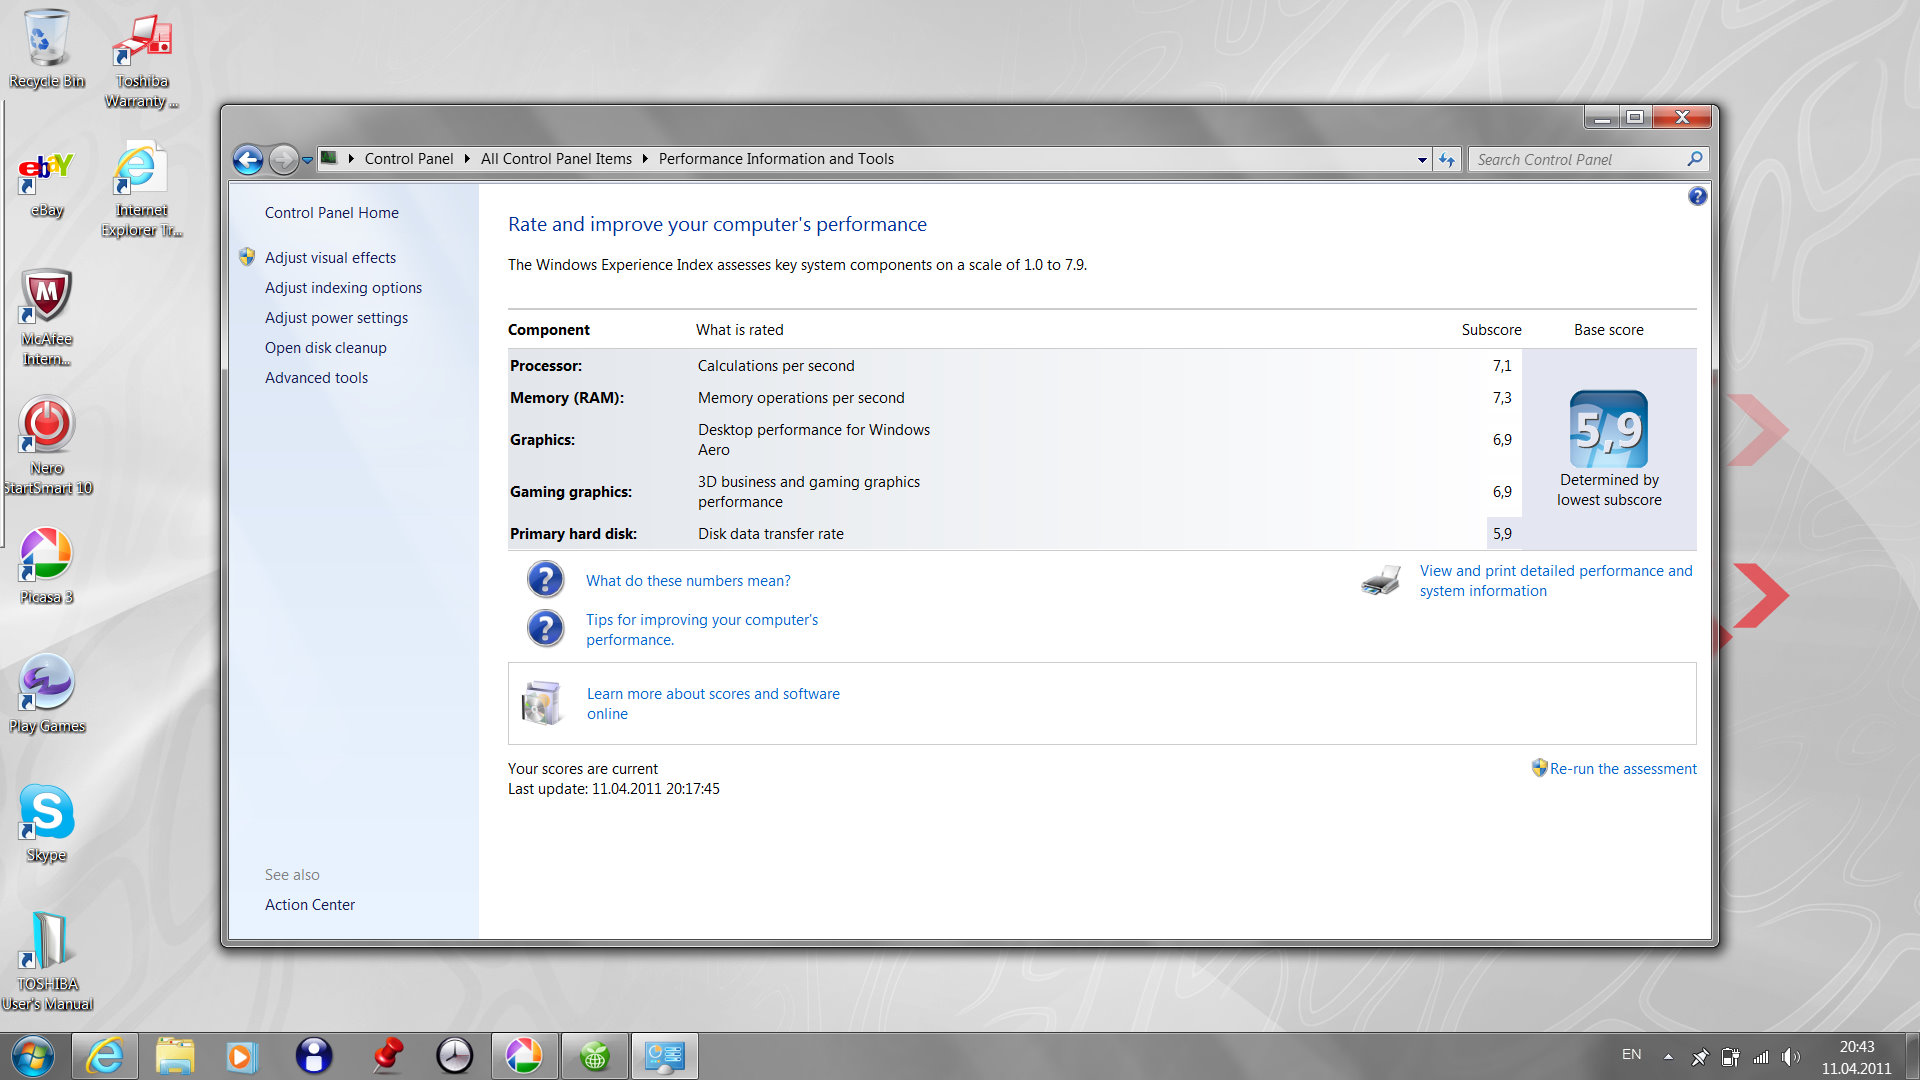
Task: Open Adjust visual effects link
Action: point(330,258)
